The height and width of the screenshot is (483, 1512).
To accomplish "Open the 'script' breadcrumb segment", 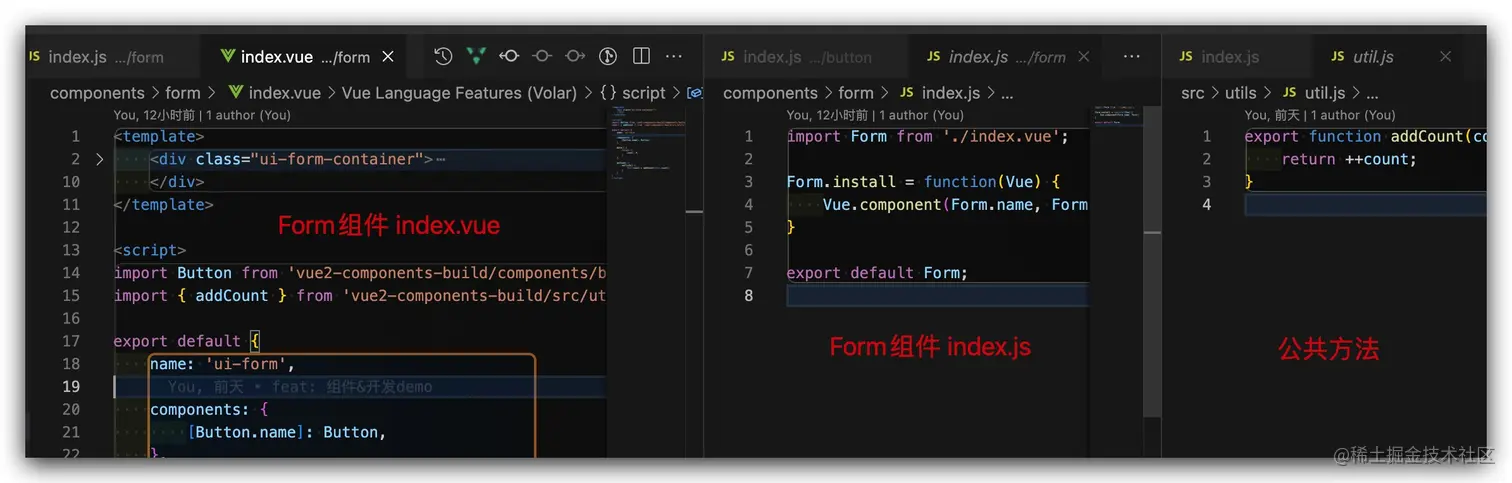I will point(643,93).
